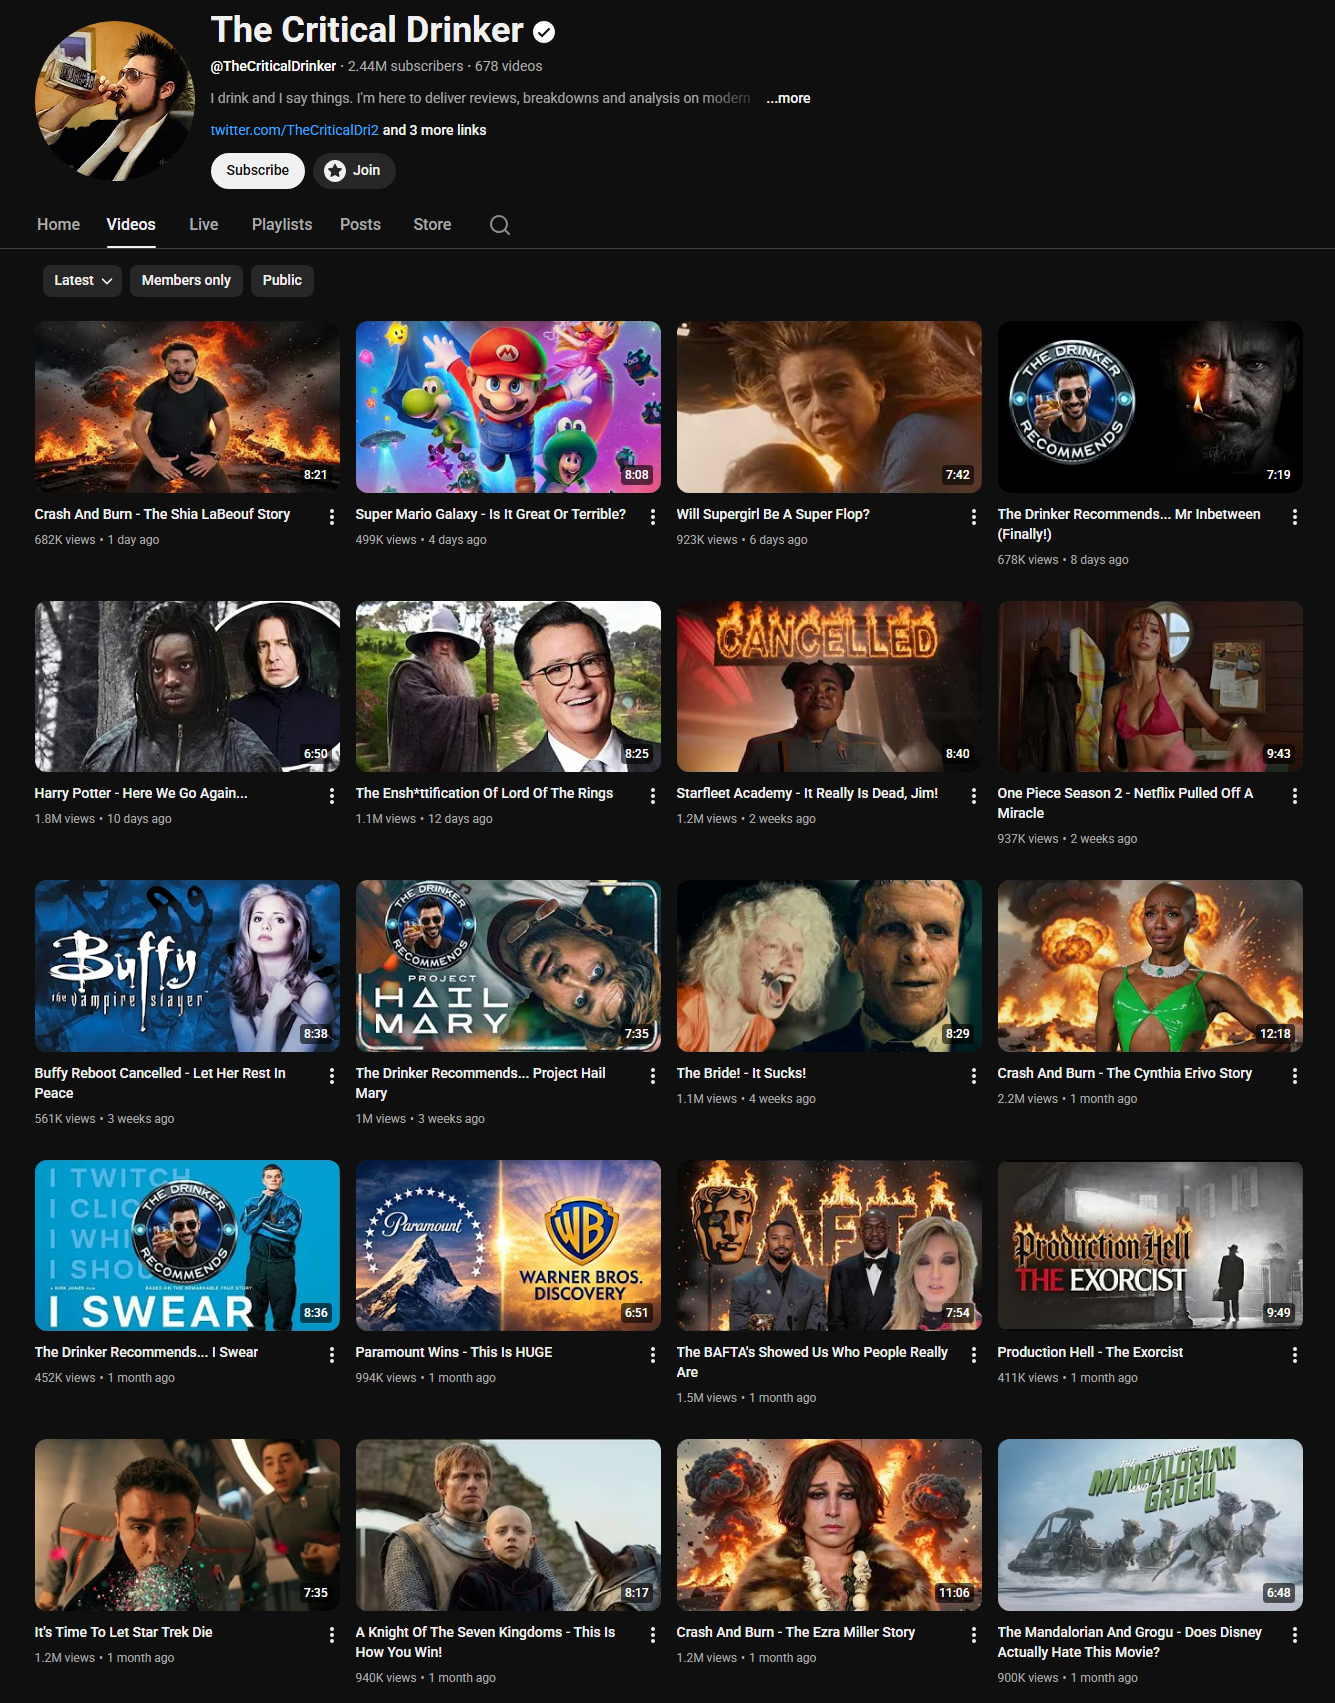Image resolution: width=1335 pixels, height=1703 pixels.
Task: Filter videos by Public
Action: (282, 280)
